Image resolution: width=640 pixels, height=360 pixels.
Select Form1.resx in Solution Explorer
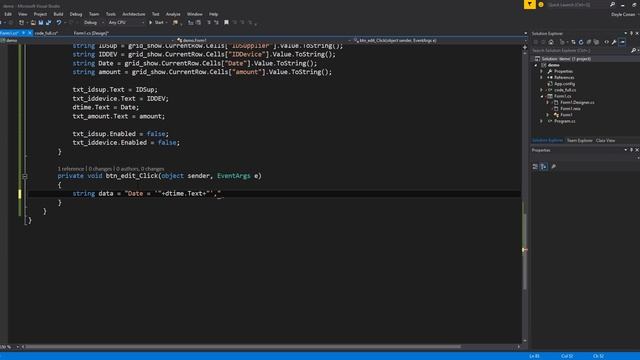[x=570, y=109]
